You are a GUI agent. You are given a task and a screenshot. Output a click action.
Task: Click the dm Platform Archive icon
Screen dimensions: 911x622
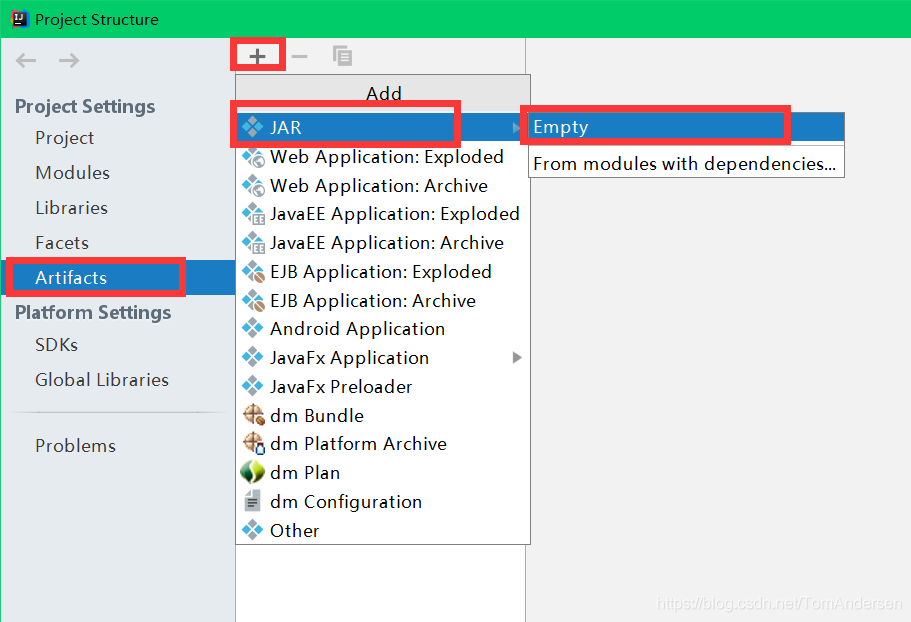pos(254,444)
